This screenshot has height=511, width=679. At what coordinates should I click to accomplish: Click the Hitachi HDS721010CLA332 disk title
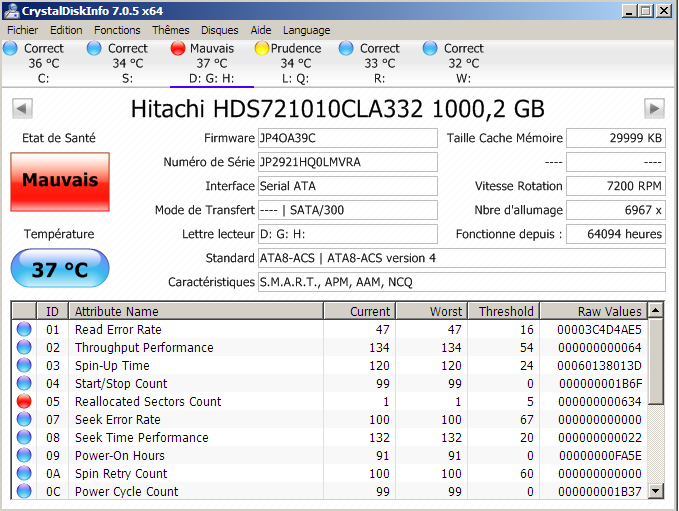coord(337,109)
